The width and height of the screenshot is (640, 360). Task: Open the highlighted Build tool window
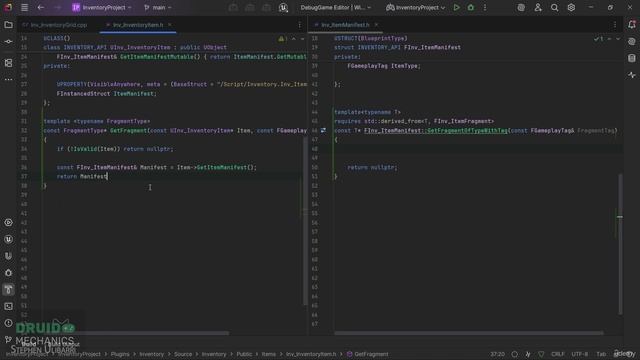tap(8, 289)
